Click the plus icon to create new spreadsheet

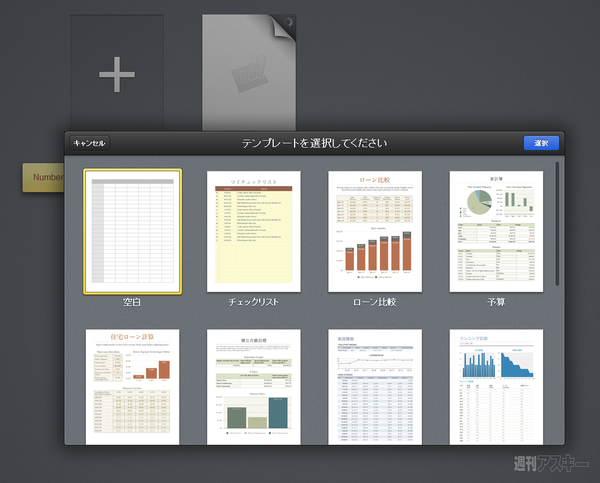[117, 74]
